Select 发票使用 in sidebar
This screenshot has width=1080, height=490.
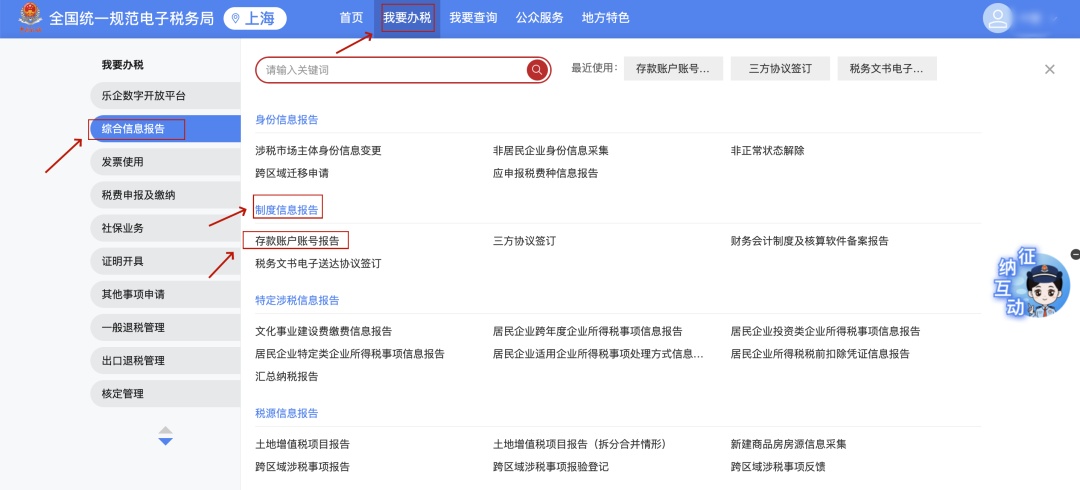[165, 162]
